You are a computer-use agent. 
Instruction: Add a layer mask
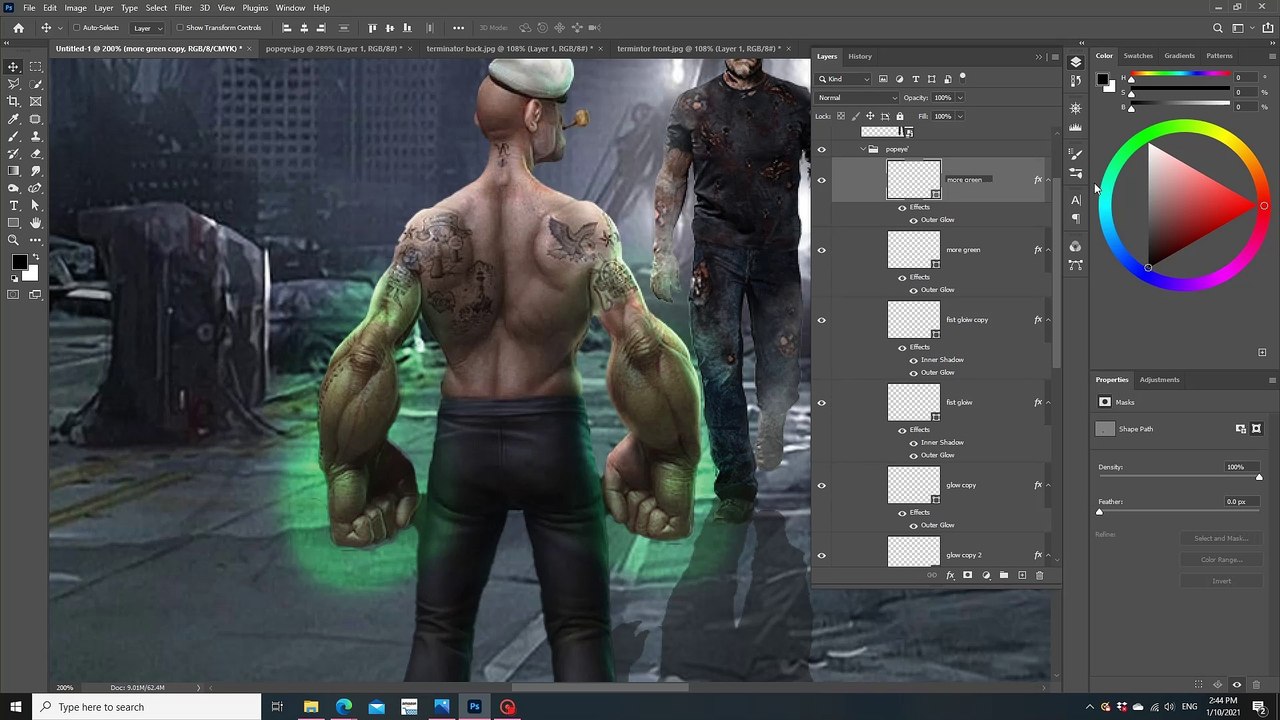pos(967,575)
